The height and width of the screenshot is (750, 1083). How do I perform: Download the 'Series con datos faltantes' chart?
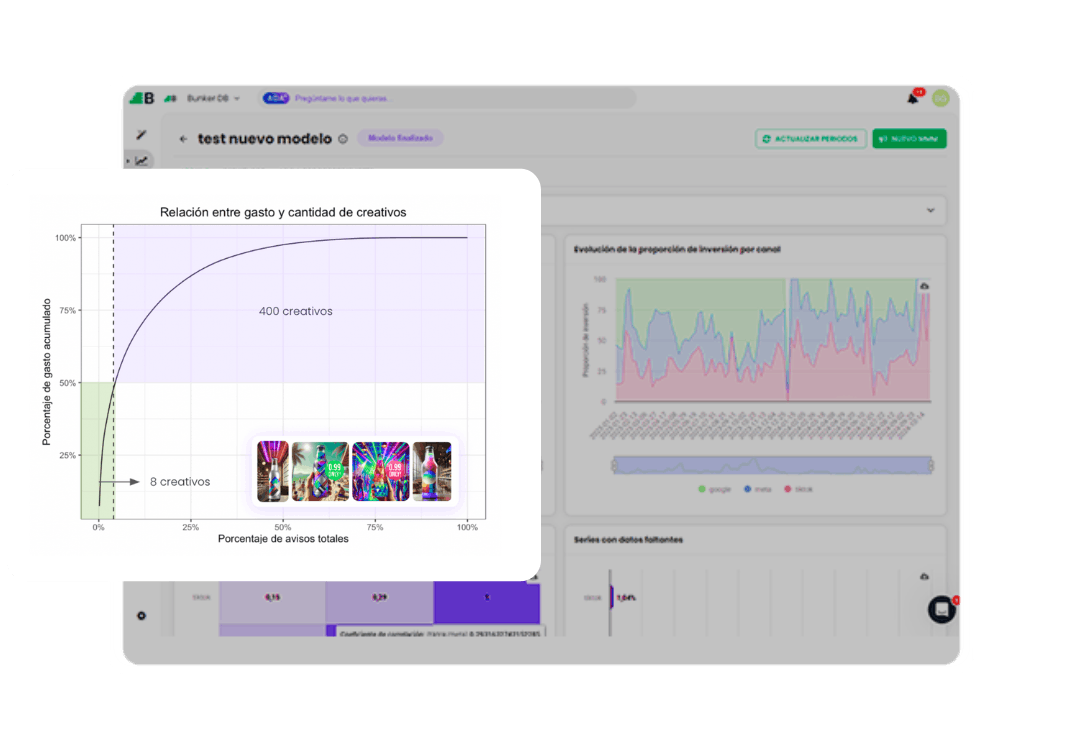point(924,577)
